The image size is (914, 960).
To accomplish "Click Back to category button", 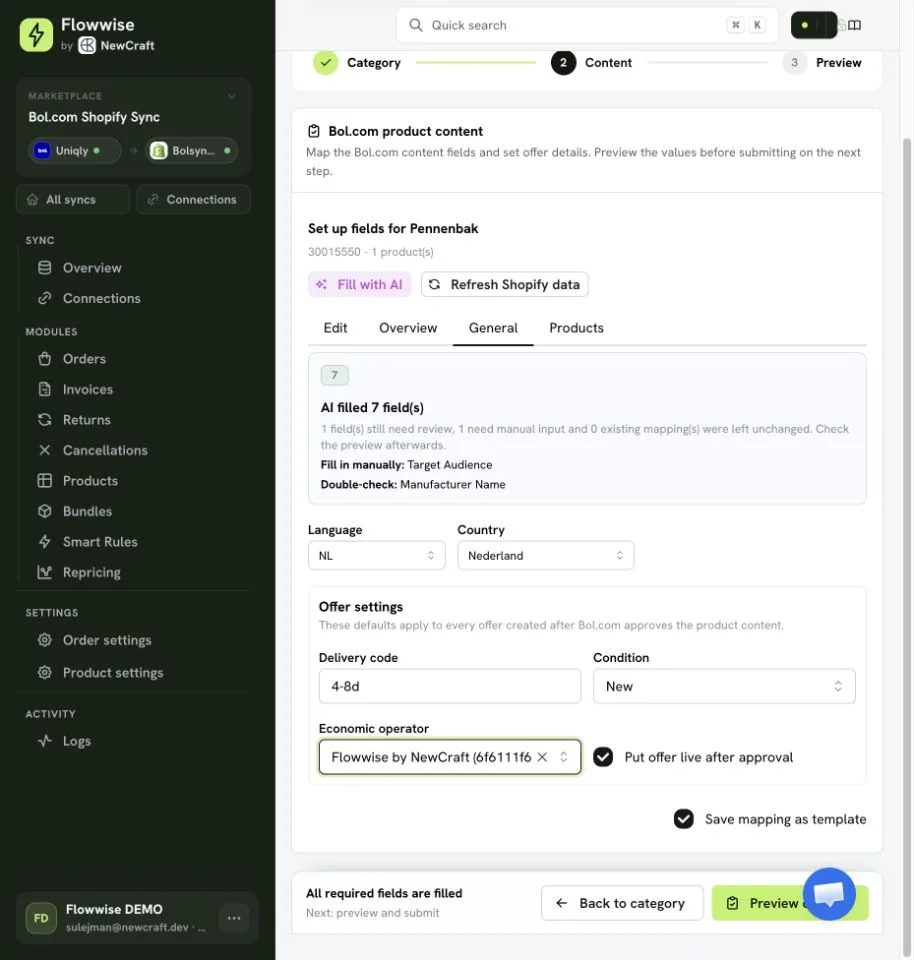I will pos(622,903).
